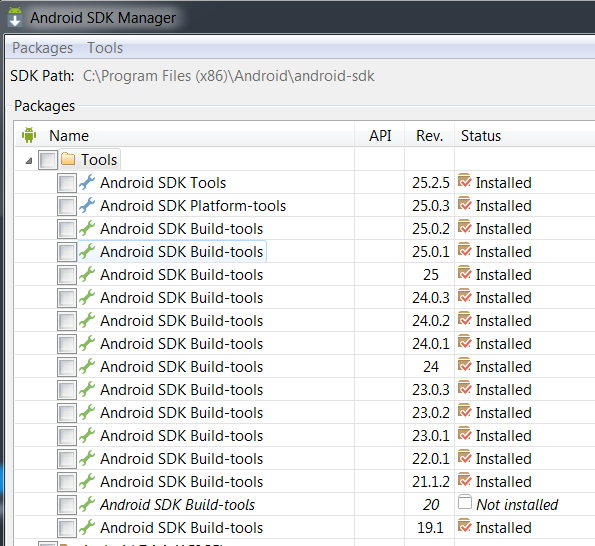Tick the Tools folder checkbox
Viewport: 595px width, 546px height.
pyautogui.click(x=48, y=160)
